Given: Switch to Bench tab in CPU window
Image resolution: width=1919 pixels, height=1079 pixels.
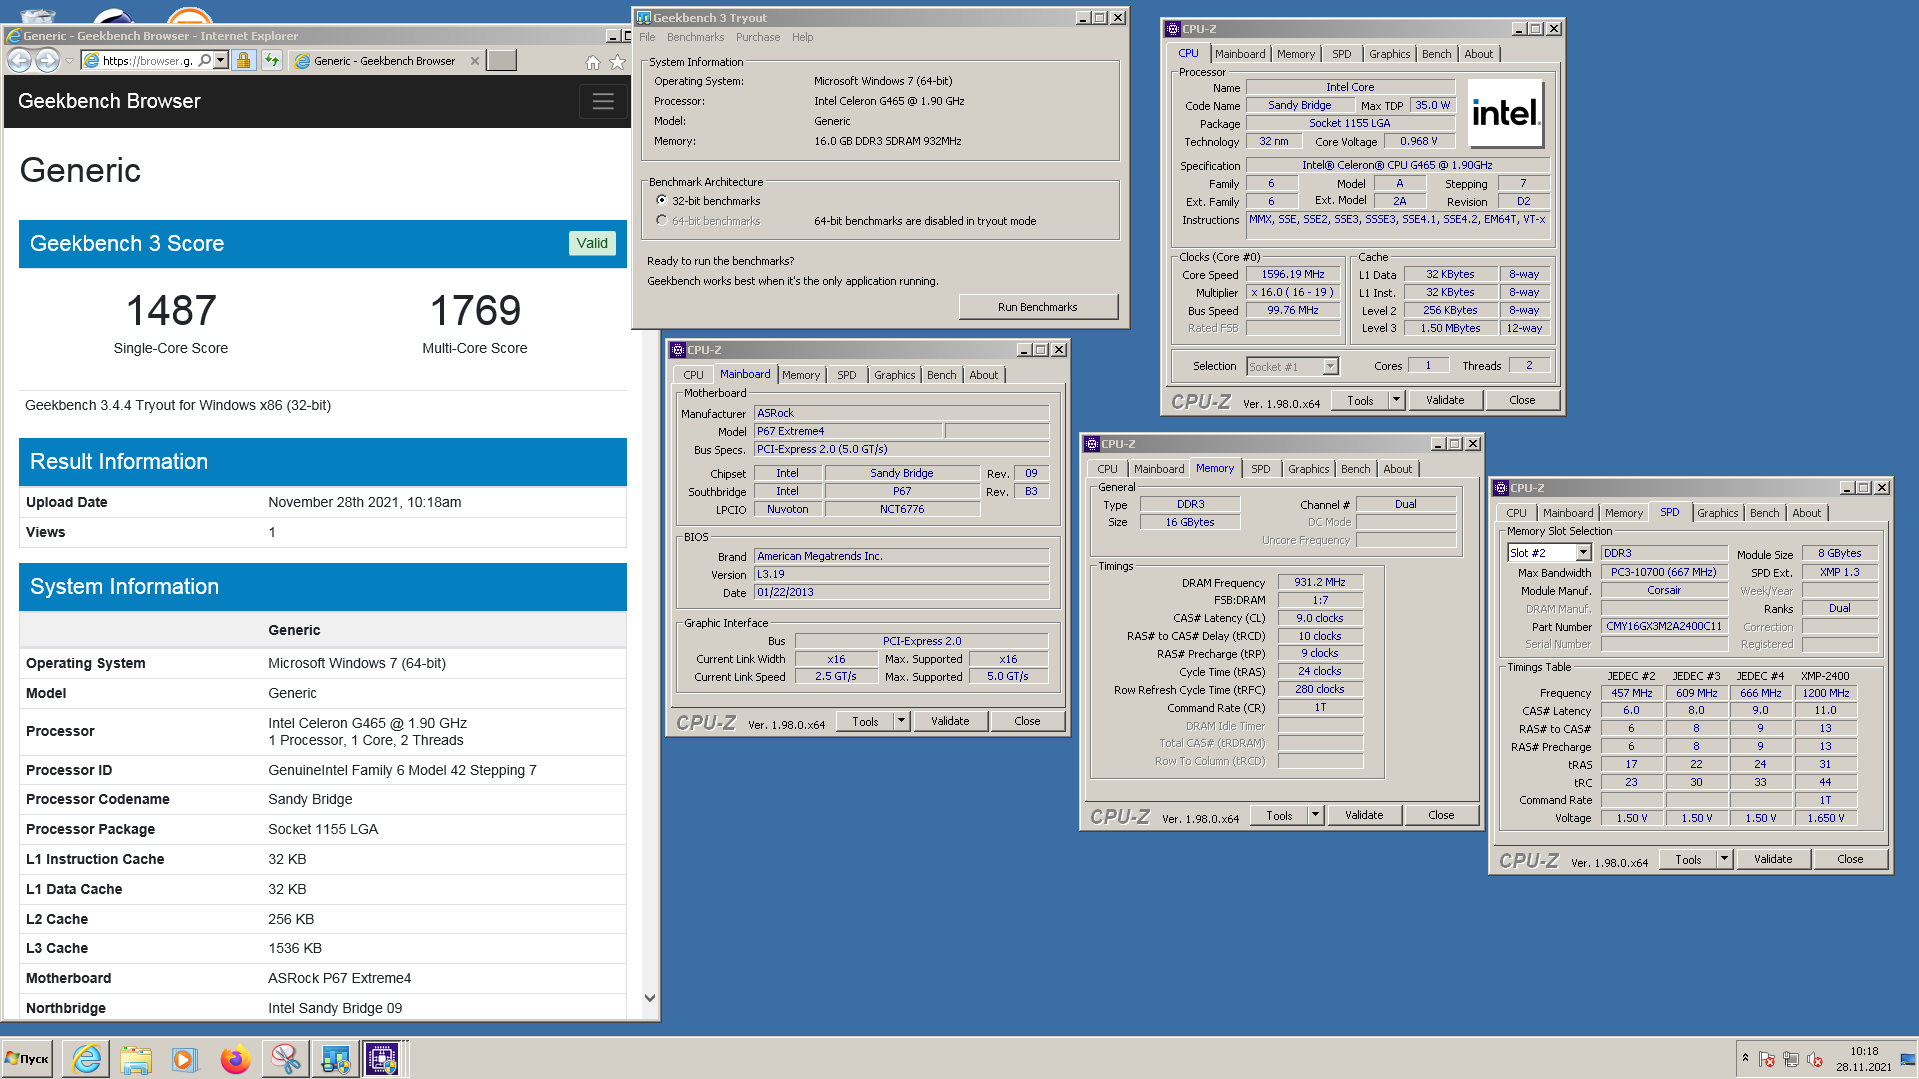Looking at the screenshot, I should tap(1436, 54).
